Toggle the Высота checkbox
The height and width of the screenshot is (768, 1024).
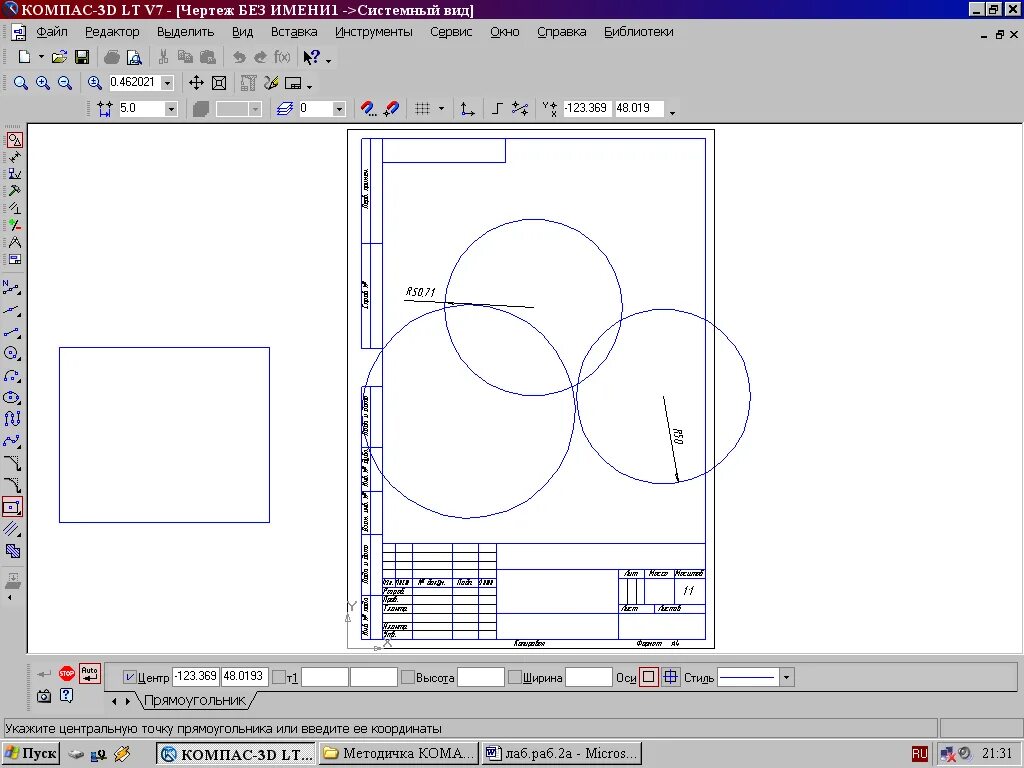(x=408, y=677)
